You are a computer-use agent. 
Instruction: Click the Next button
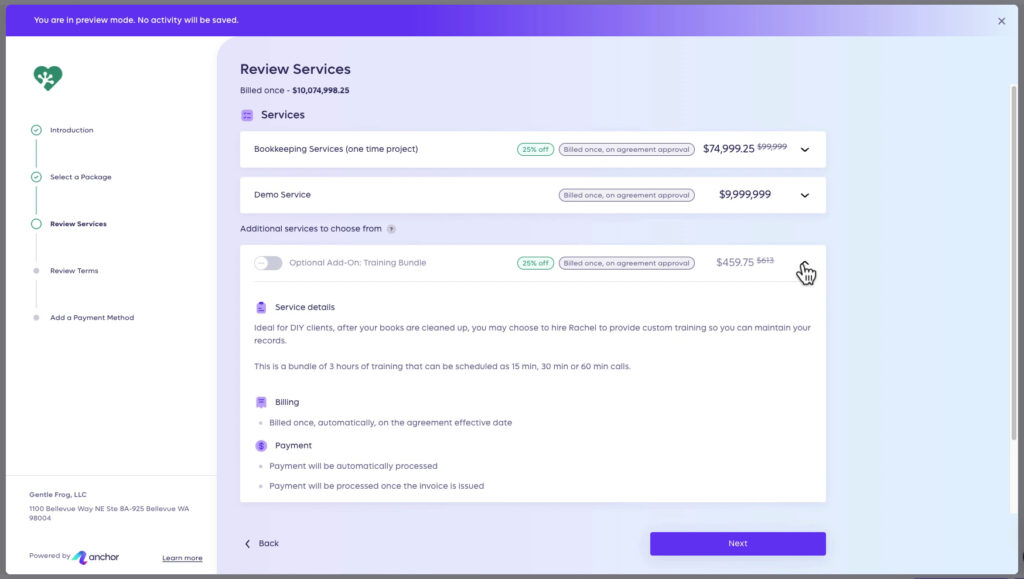(x=737, y=543)
